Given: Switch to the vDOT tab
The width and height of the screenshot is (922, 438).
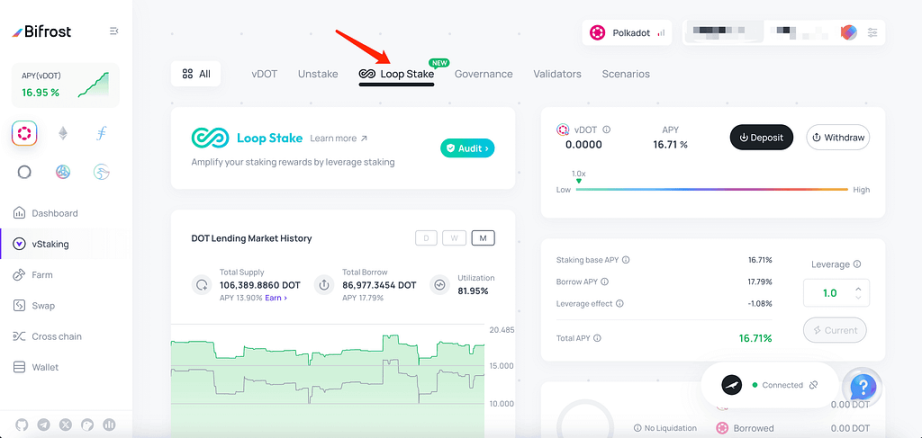Looking at the screenshot, I should pyautogui.click(x=264, y=74).
